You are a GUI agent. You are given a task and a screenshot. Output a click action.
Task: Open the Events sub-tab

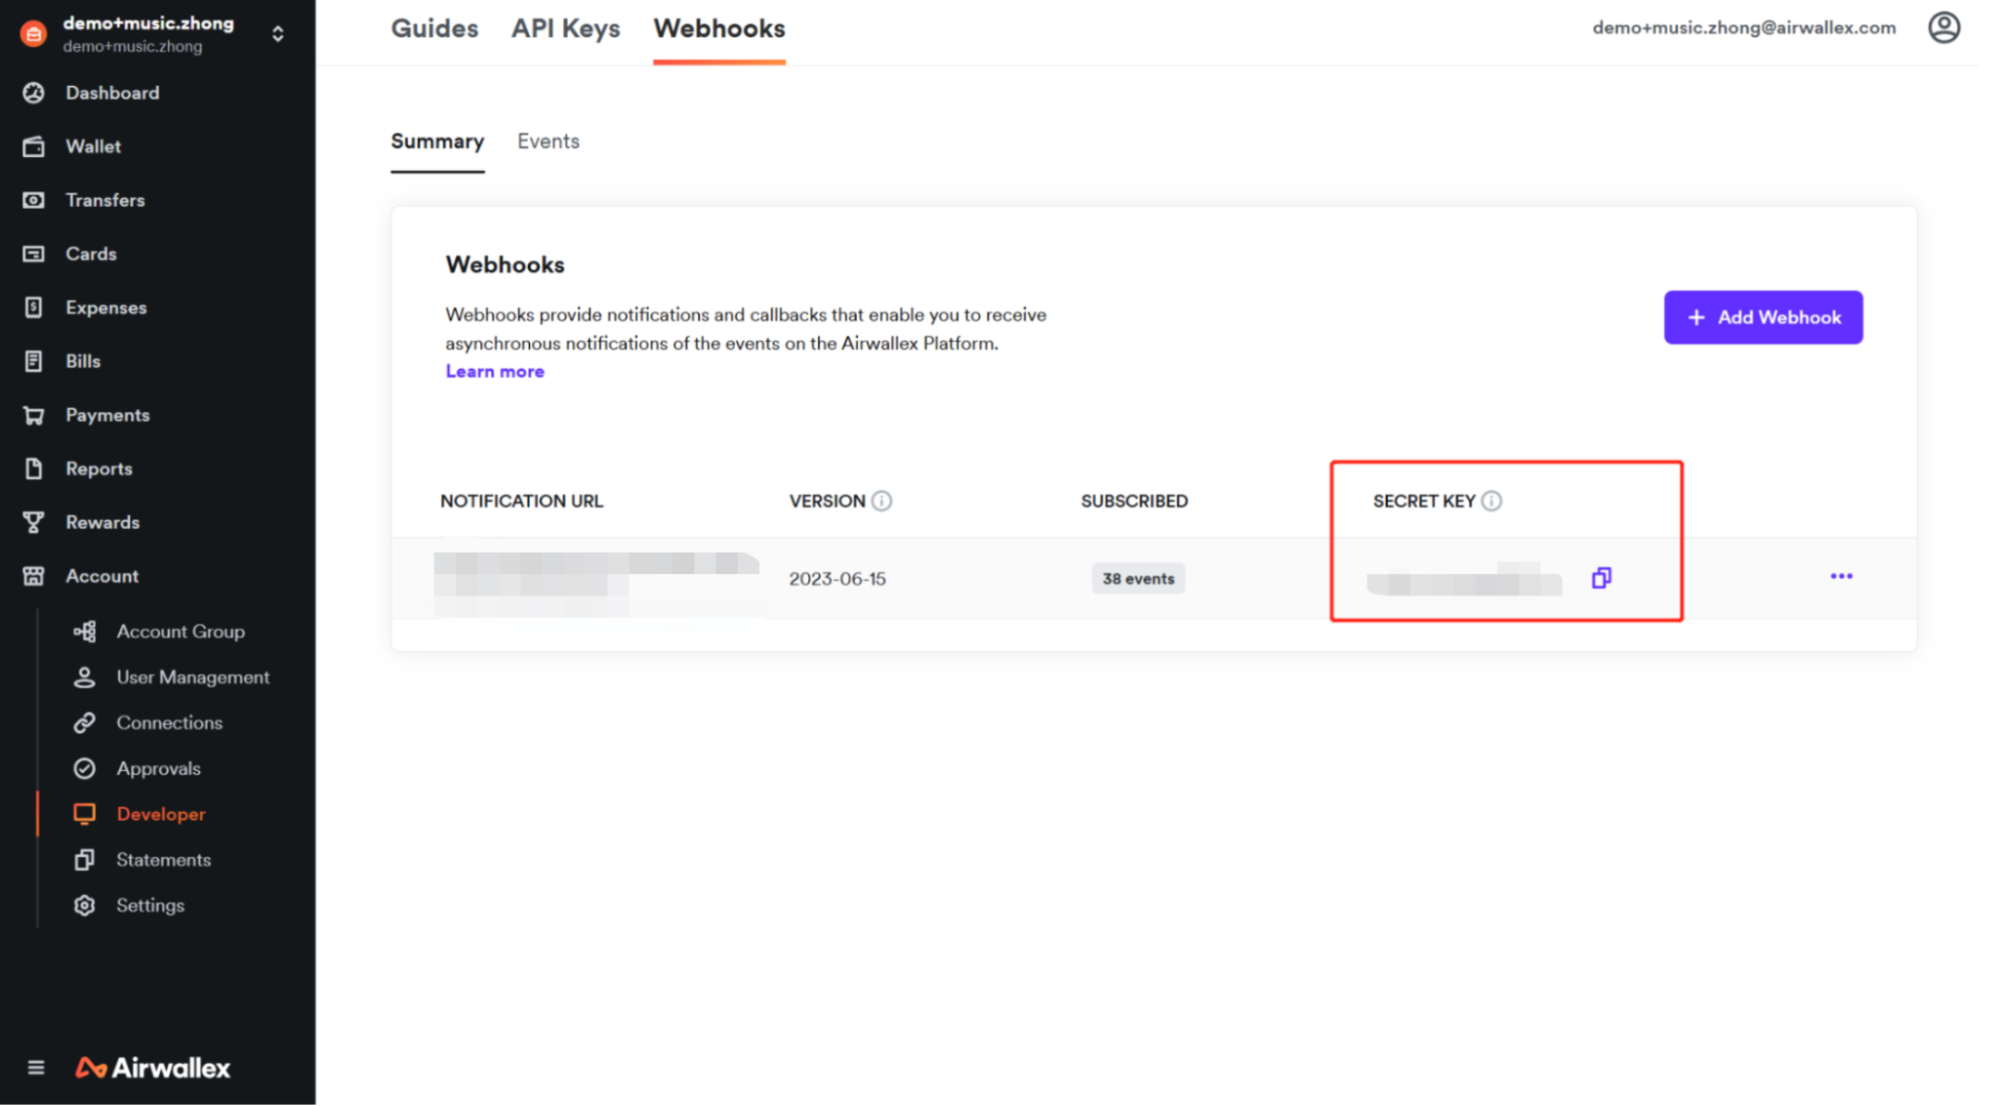[x=548, y=142]
